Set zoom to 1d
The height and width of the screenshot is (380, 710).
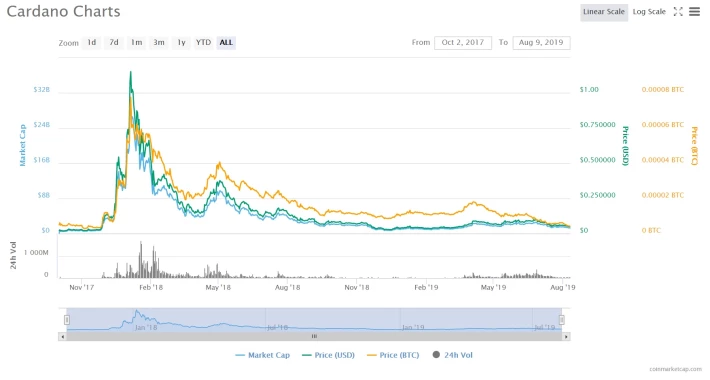(x=91, y=43)
